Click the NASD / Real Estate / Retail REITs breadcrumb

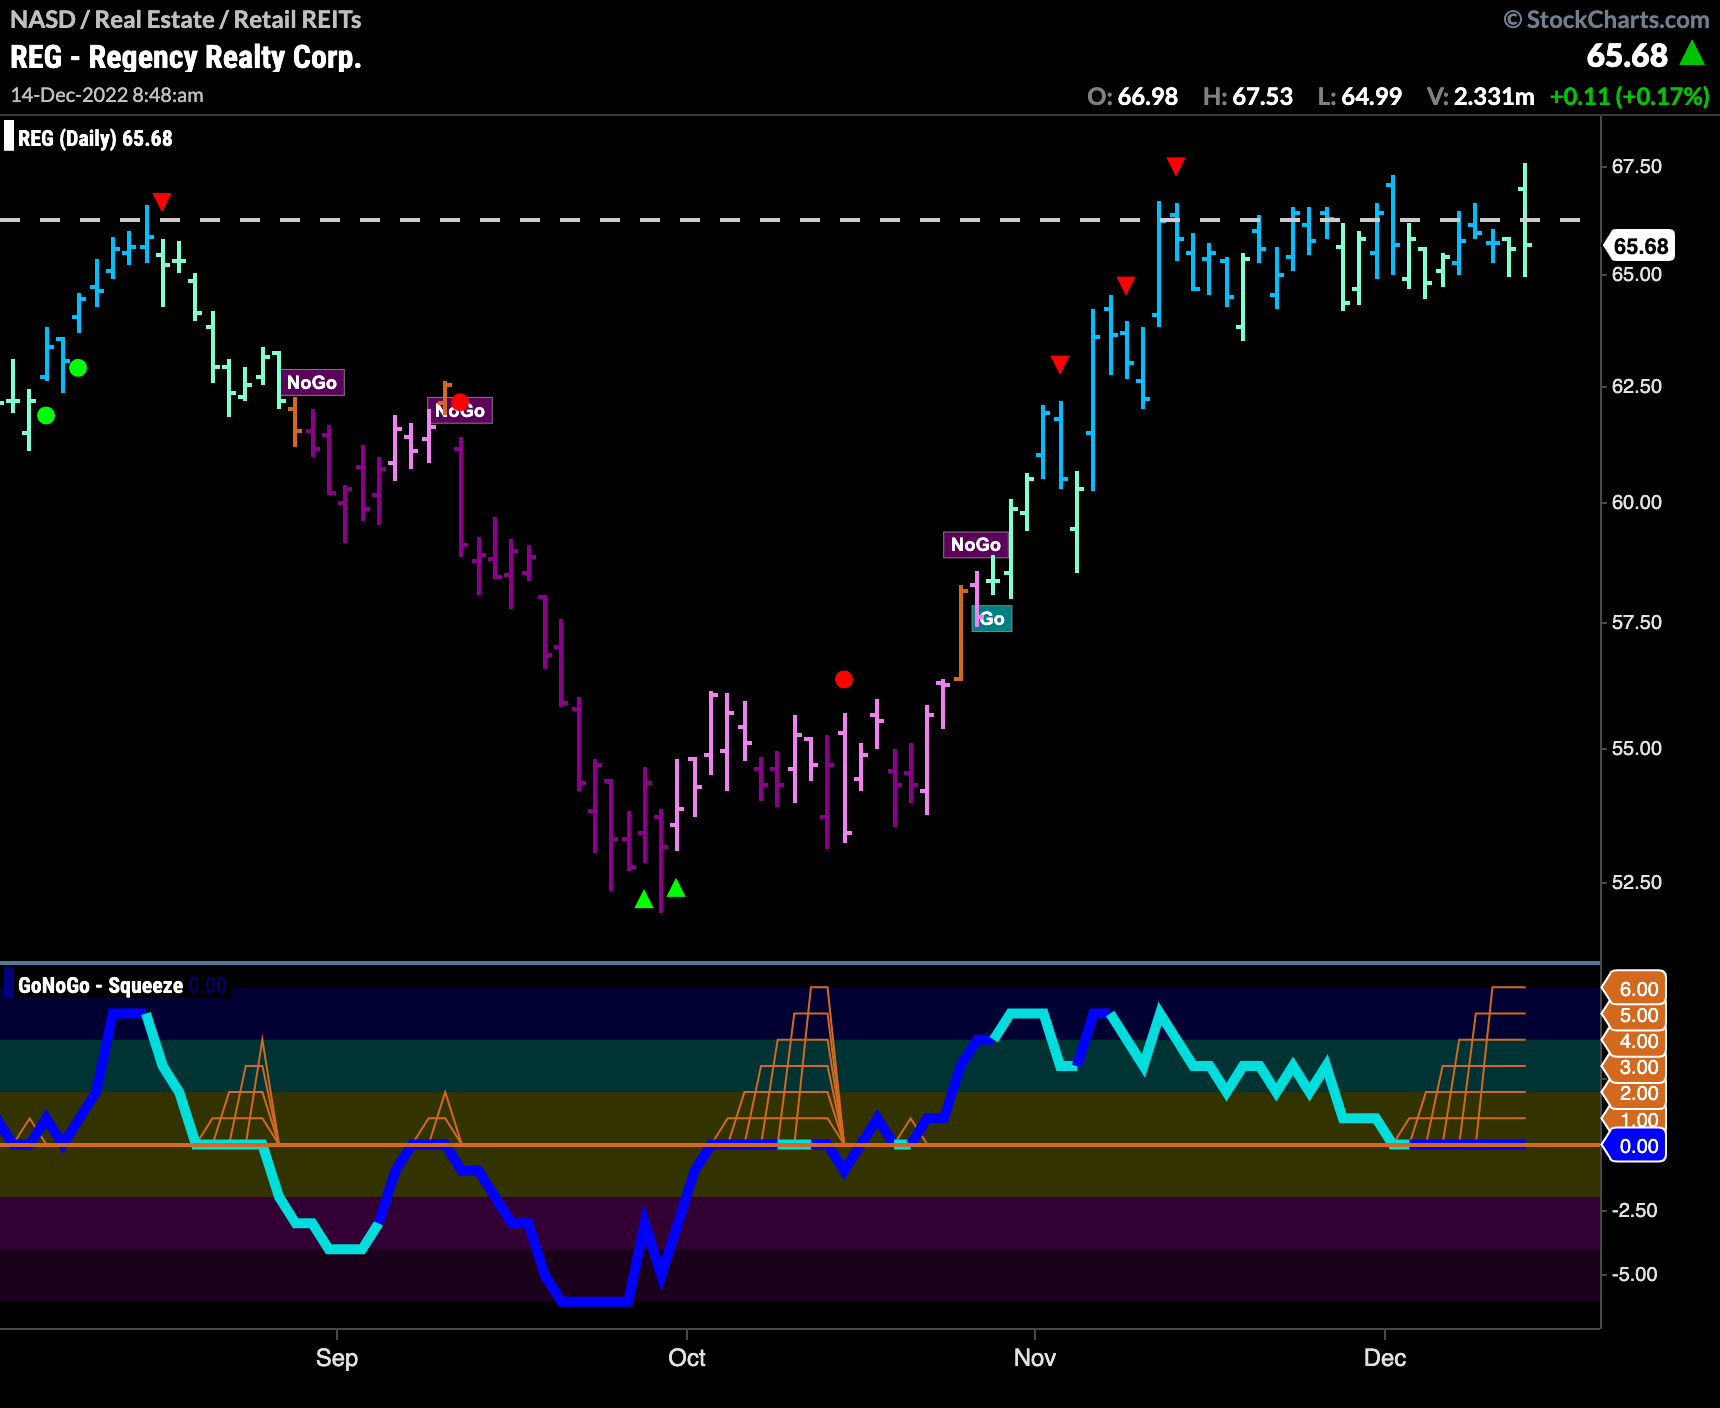186,19
